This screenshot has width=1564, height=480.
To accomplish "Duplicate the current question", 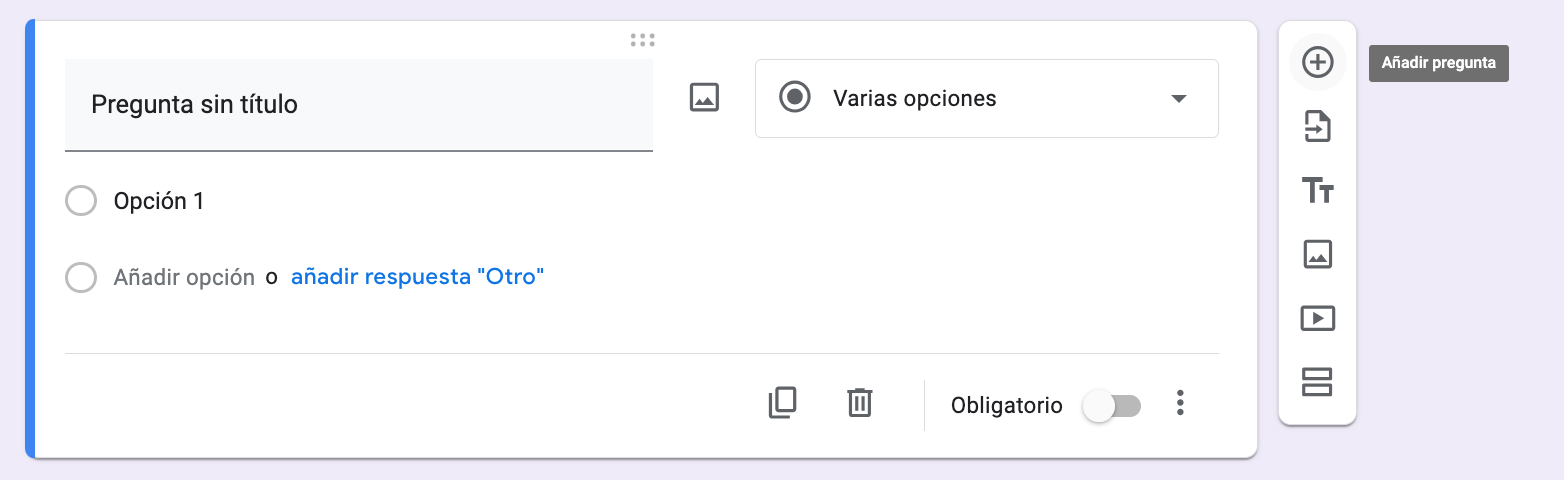I will [x=782, y=403].
